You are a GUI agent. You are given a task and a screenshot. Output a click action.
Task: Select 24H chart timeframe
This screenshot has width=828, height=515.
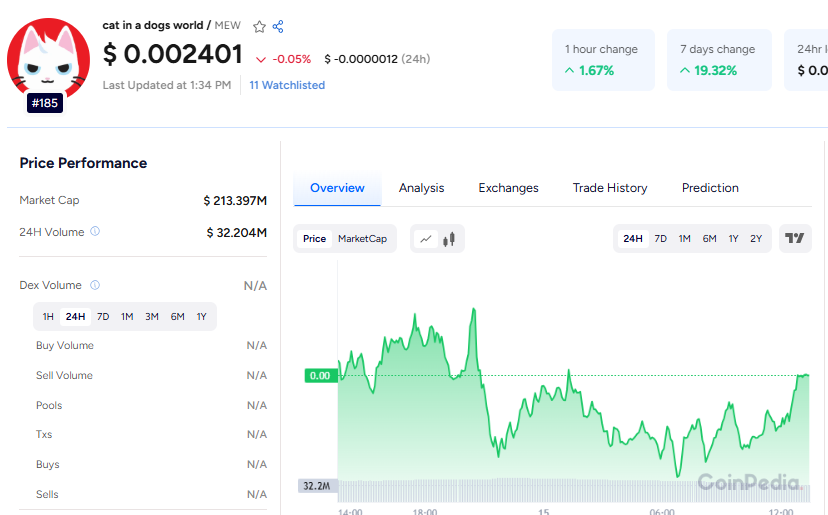point(633,239)
